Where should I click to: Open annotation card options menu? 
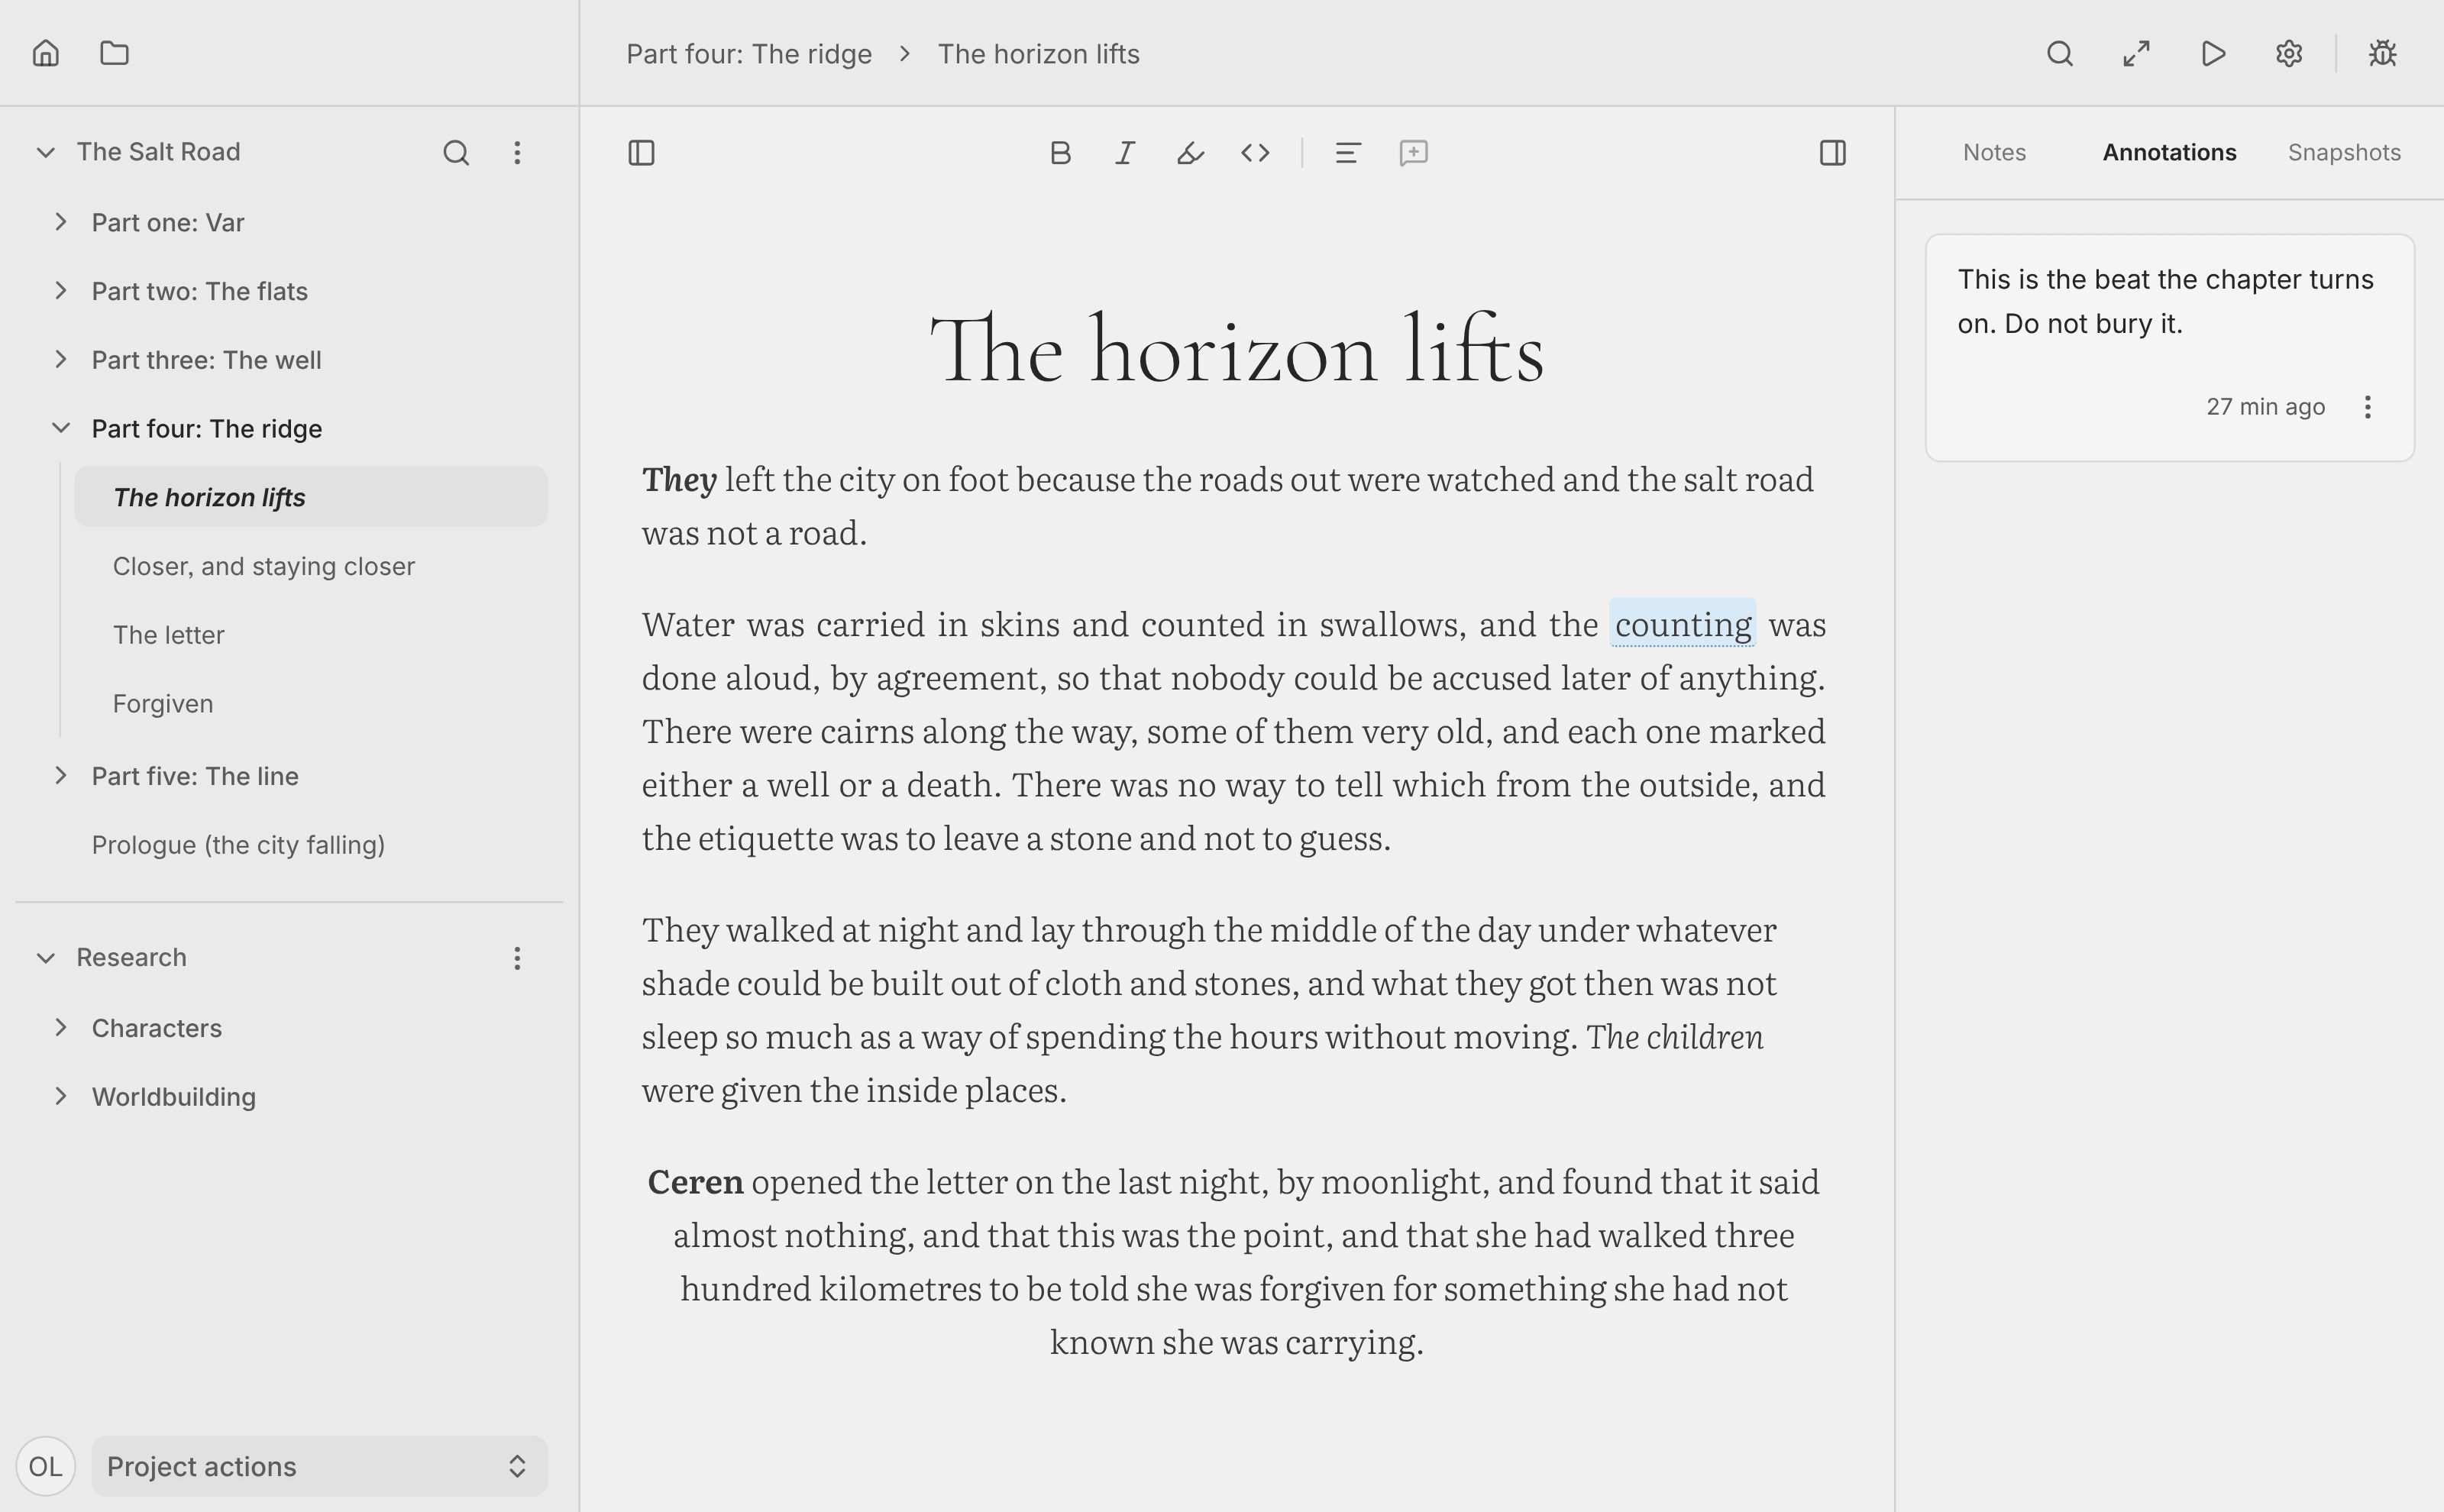[2367, 407]
